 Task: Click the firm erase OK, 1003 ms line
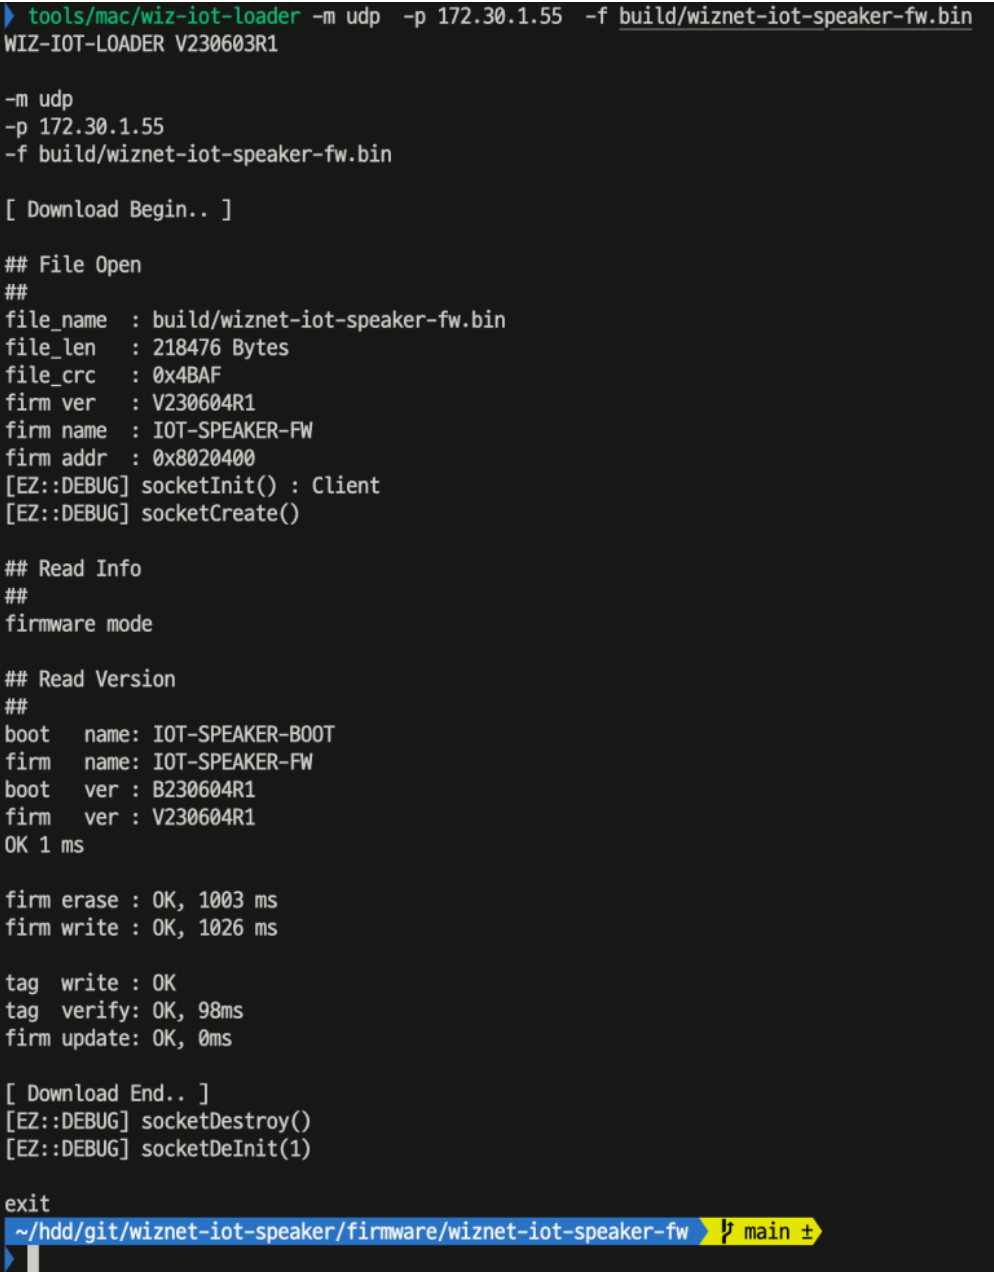(x=141, y=900)
